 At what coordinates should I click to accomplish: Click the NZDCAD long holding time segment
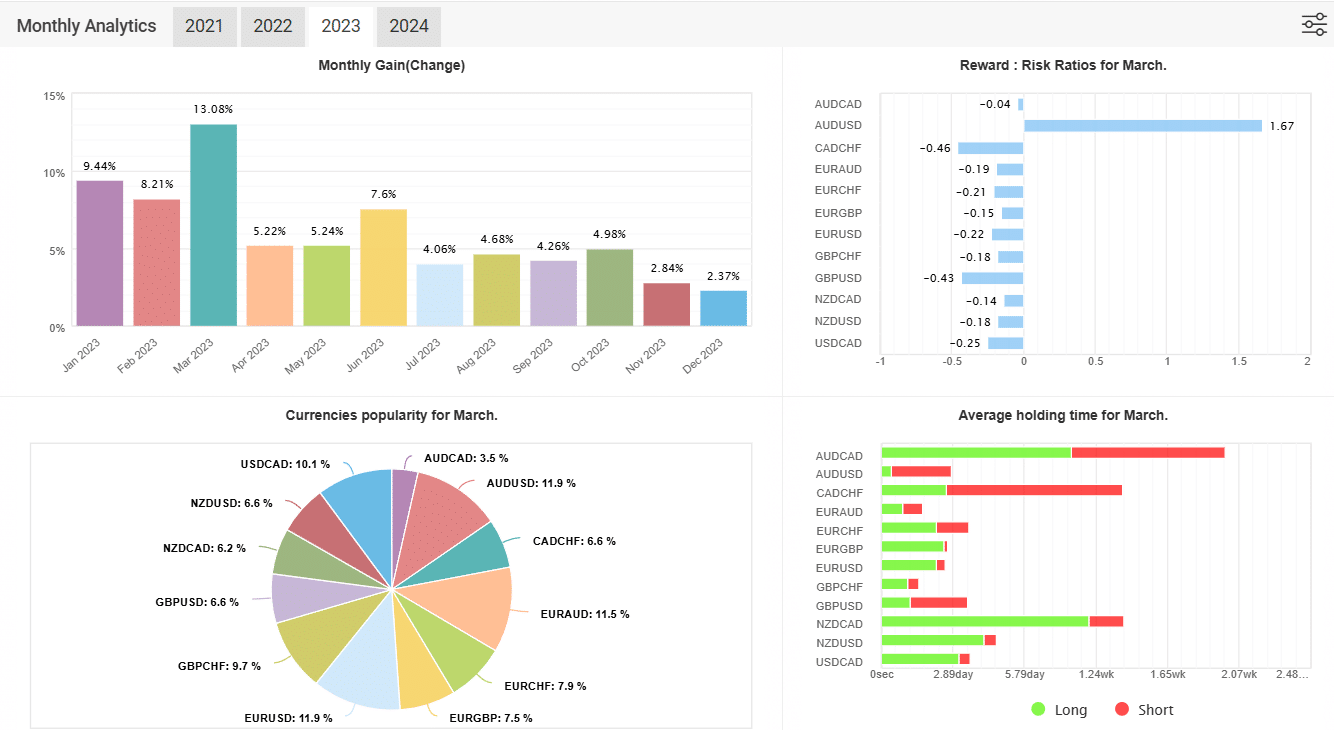[984, 622]
